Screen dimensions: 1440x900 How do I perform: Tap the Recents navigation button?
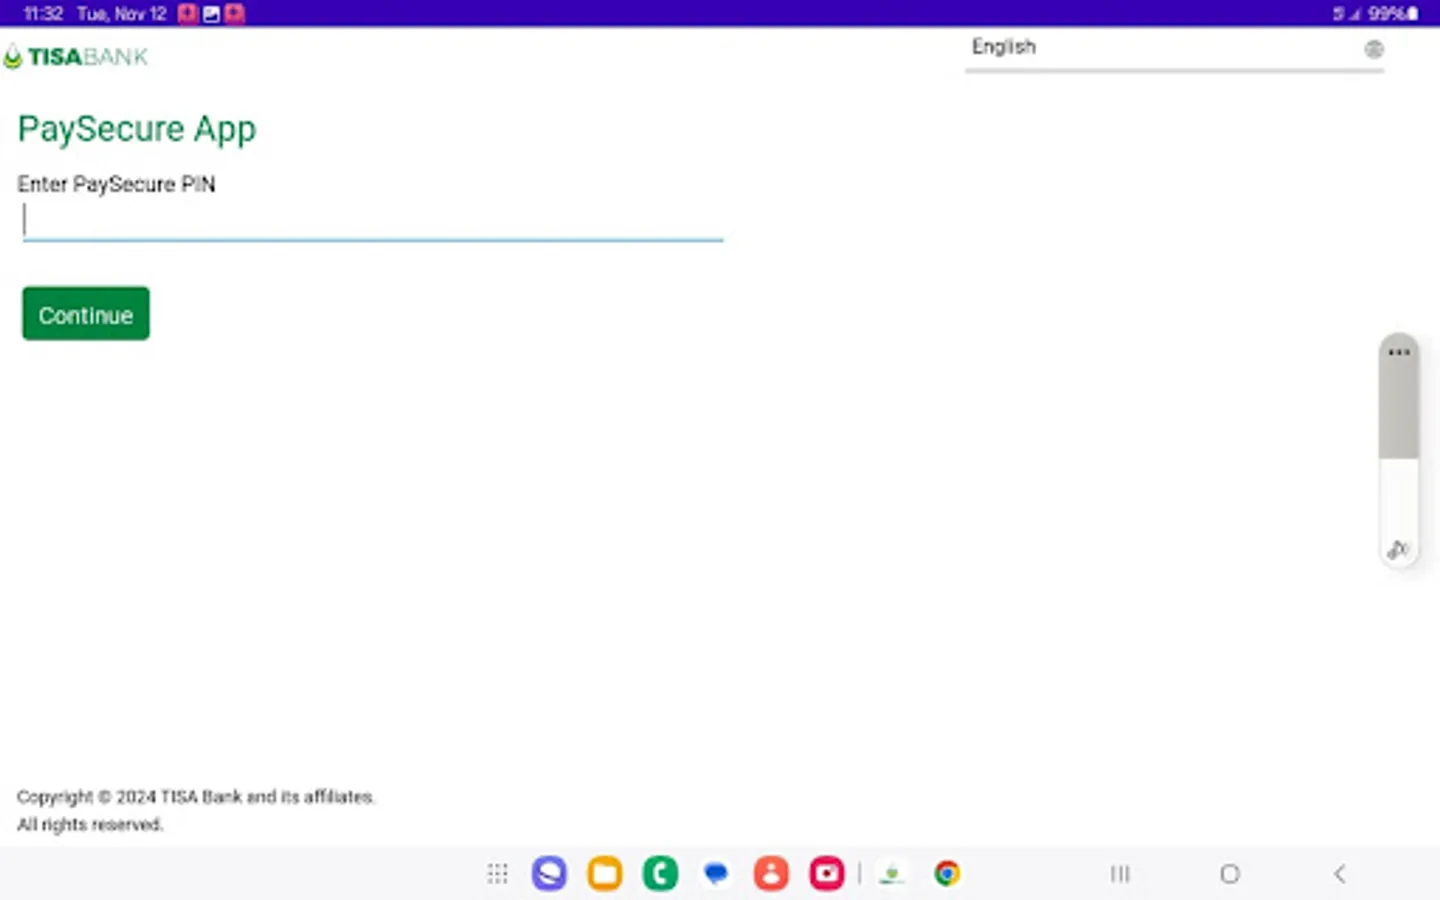[x=1119, y=873]
